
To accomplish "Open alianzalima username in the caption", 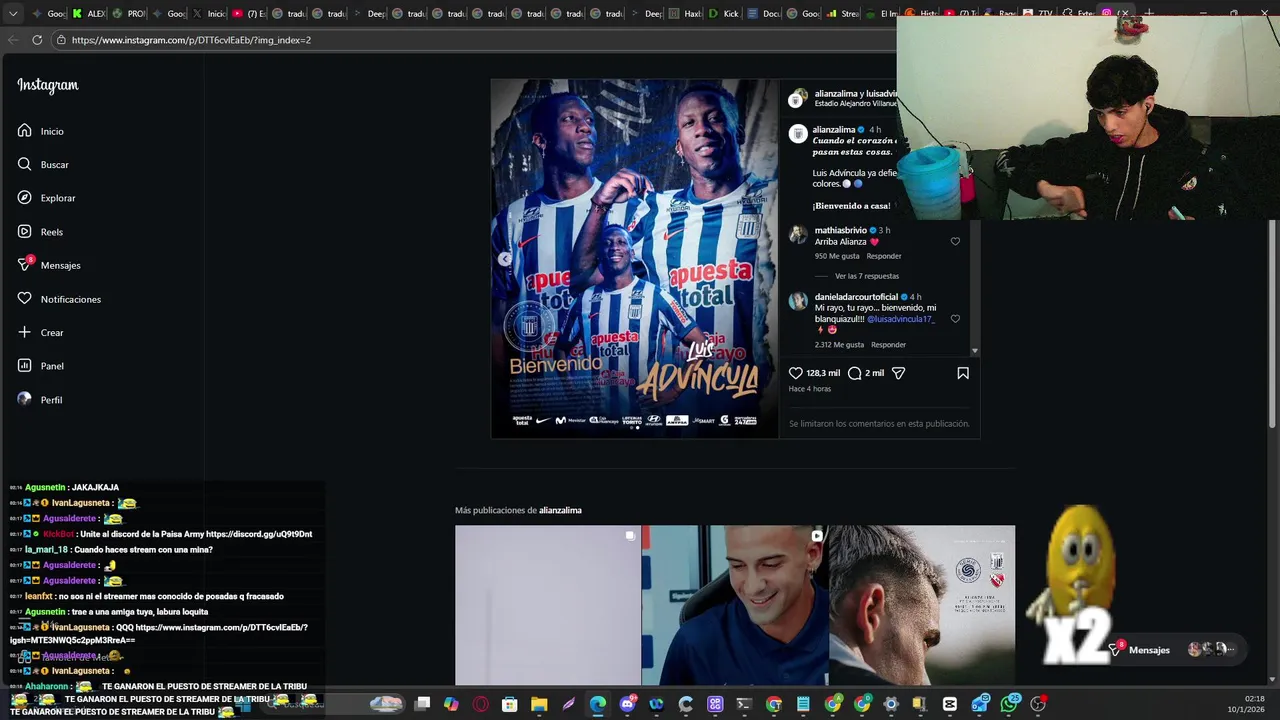I will (834, 130).
